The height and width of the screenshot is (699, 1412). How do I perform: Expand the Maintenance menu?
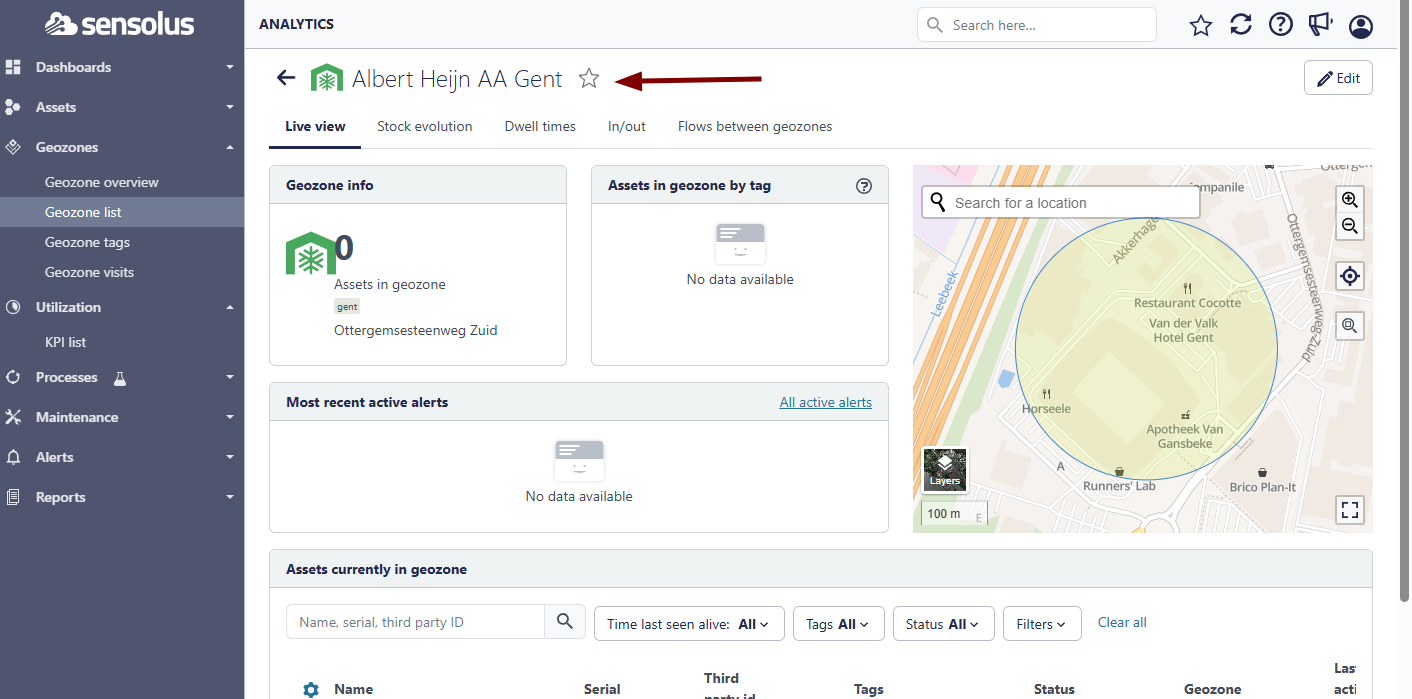(230, 417)
